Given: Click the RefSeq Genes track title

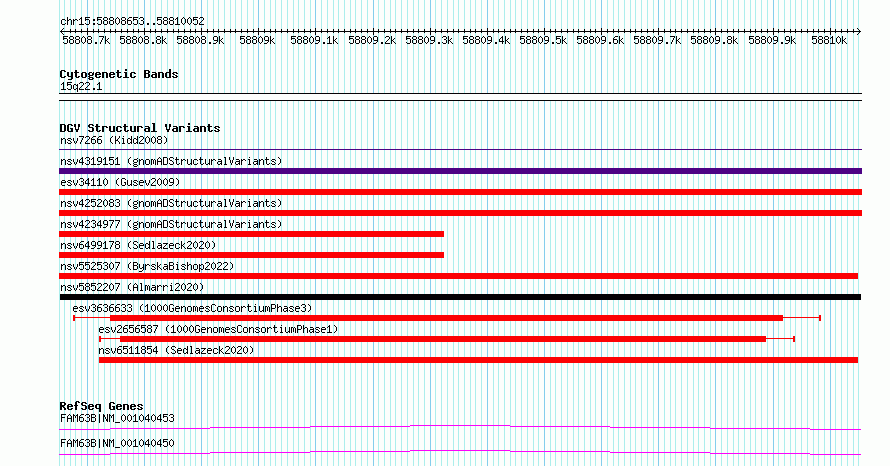Looking at the screenshot, I should [101, 406].
